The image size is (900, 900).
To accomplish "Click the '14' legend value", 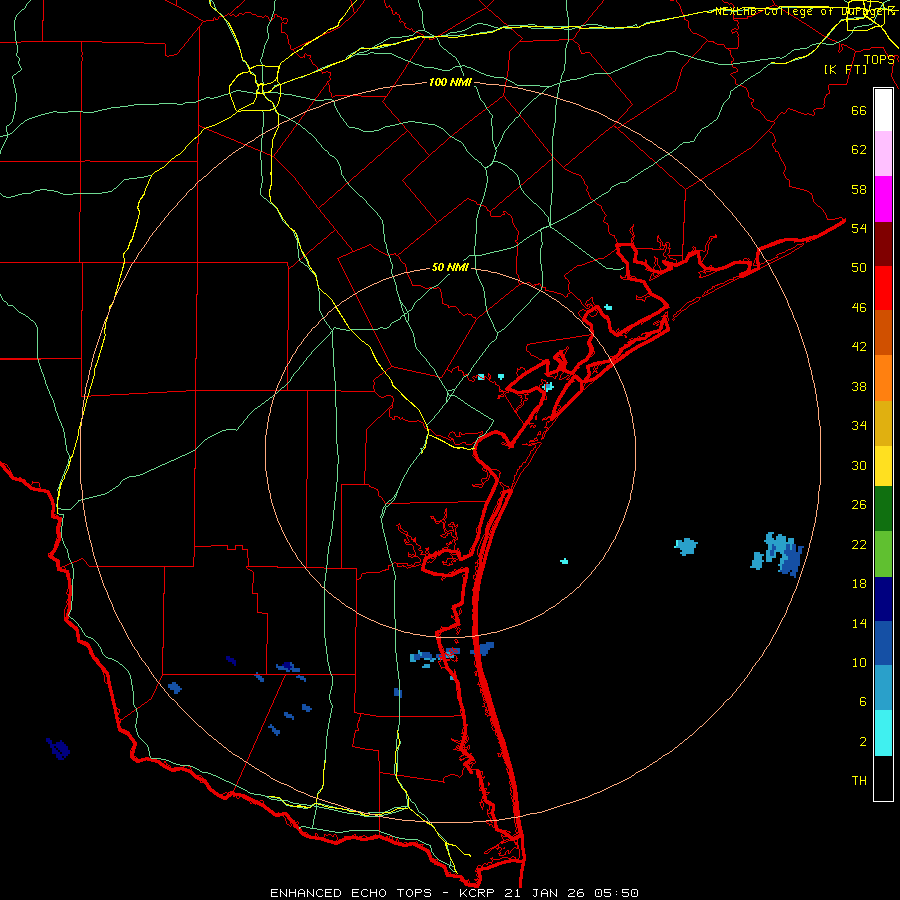I will [859, 623].
